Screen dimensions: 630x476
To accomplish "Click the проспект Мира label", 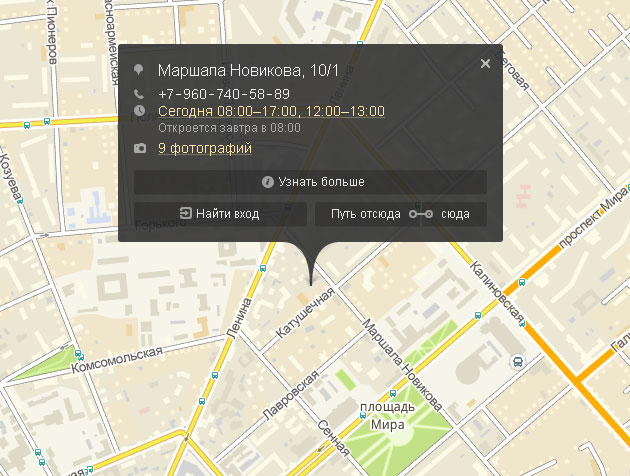I will coord(594,215).
